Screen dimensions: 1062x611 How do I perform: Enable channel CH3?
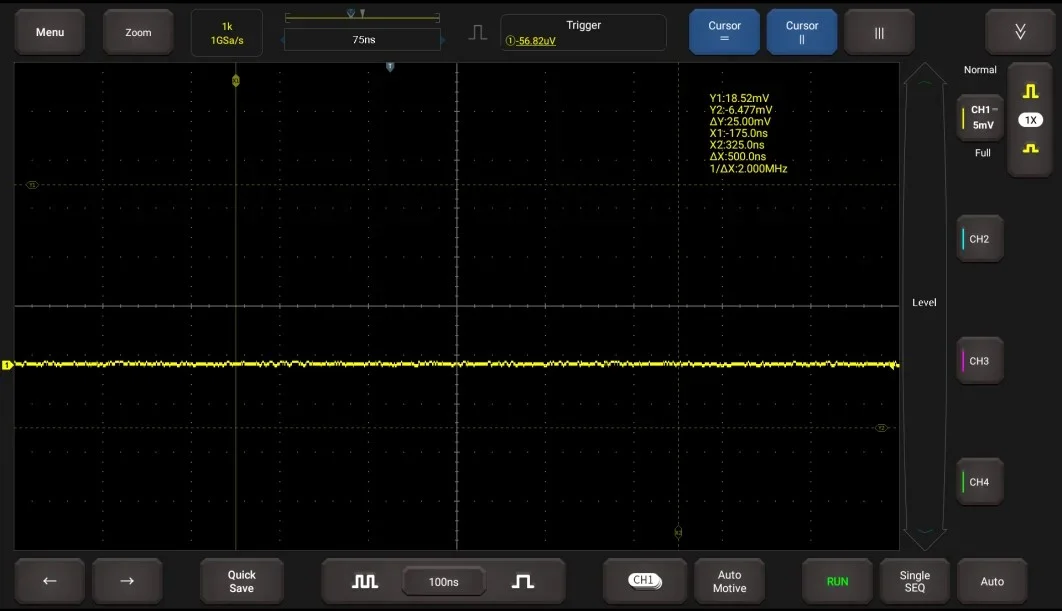pyautogui.click(x=979, y=361)
